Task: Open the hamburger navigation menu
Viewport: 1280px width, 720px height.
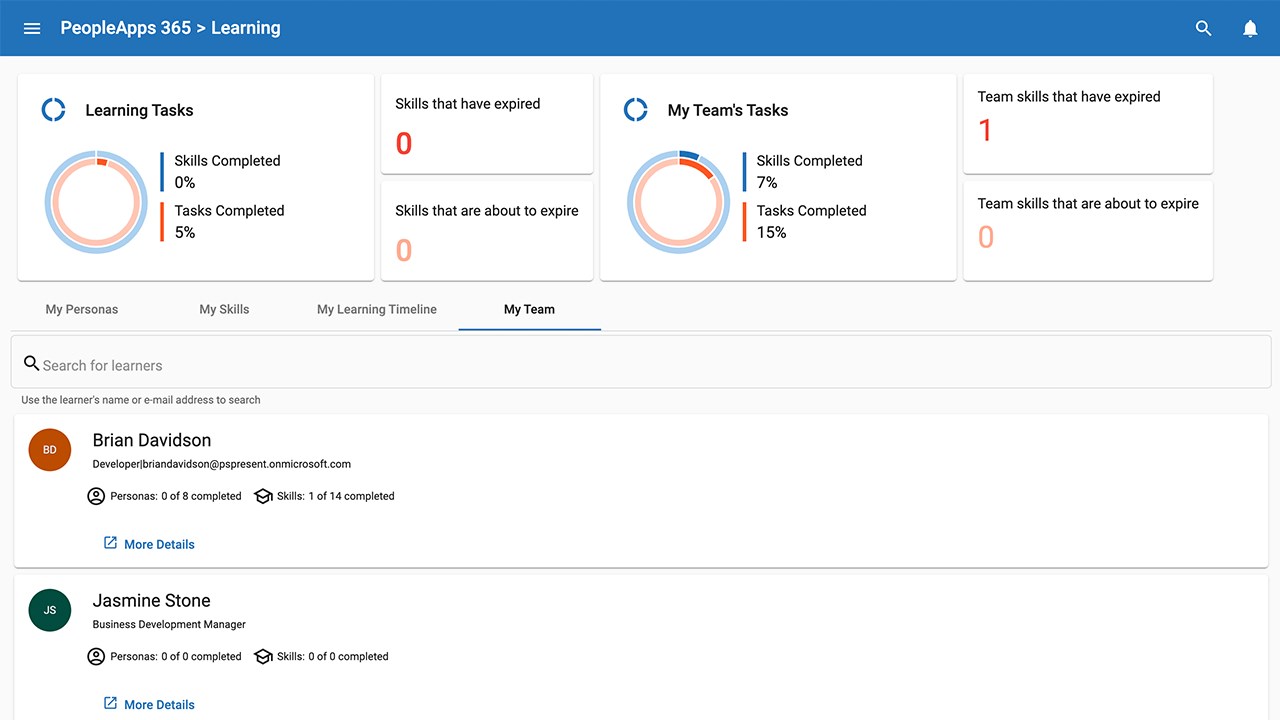Action: [x=32, y=28]
